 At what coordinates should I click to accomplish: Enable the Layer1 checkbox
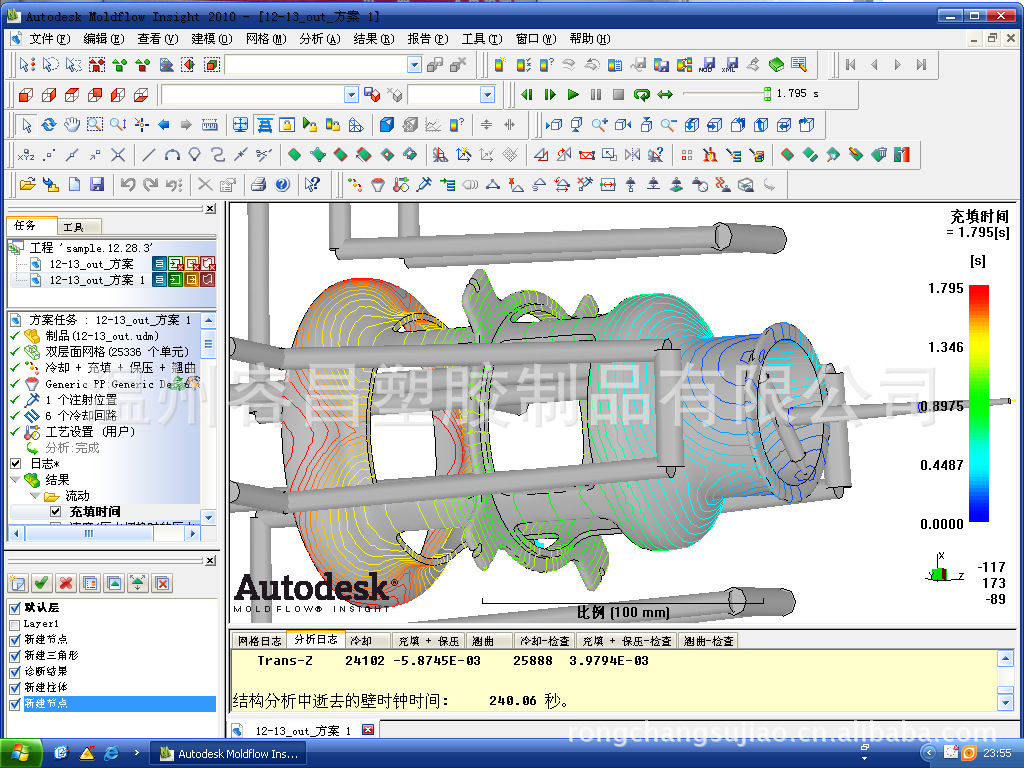15,624
